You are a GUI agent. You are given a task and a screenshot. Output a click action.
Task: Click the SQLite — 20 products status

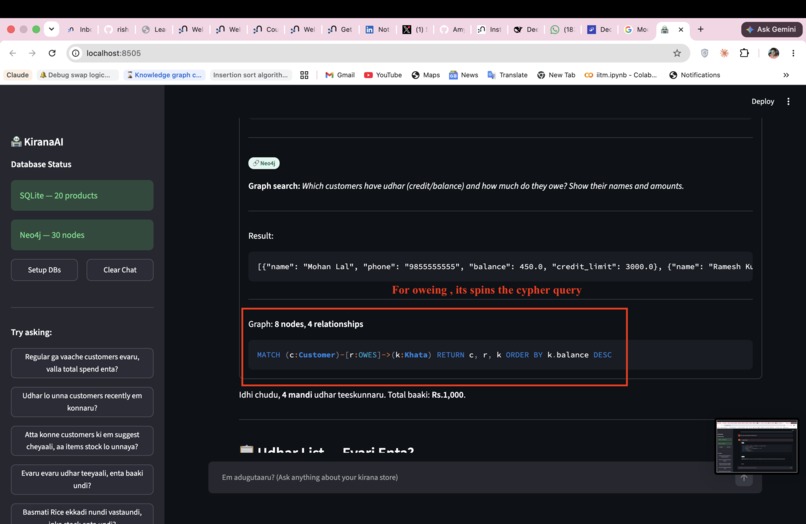pos(82,195)
